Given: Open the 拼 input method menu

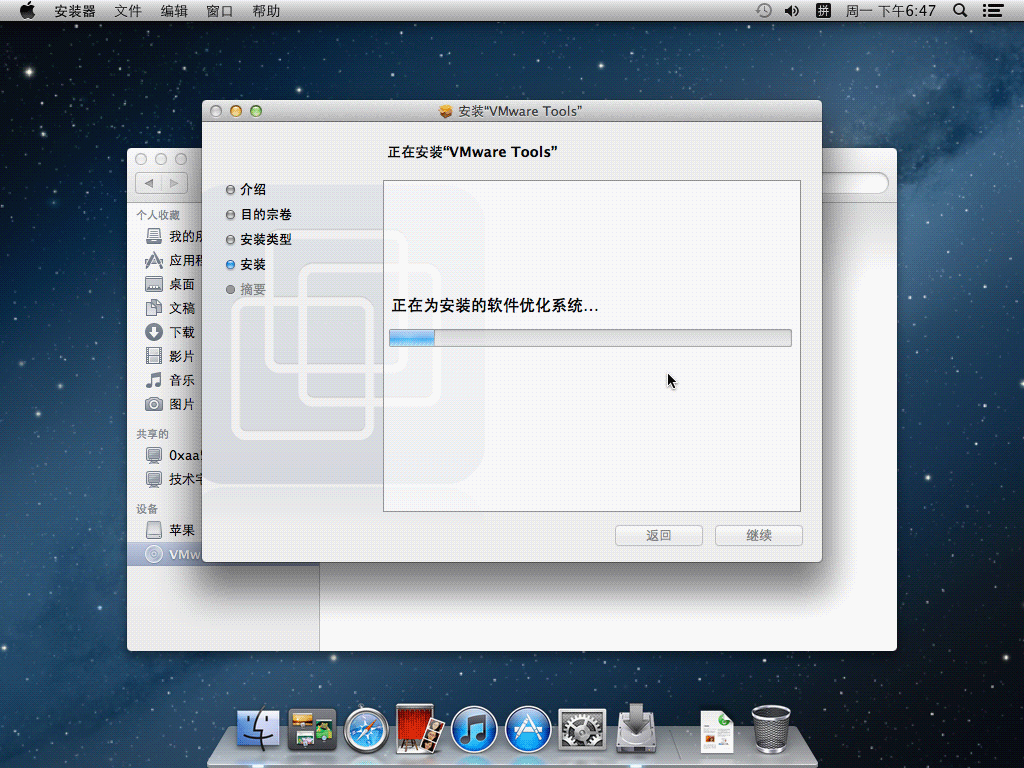Looking at the screenshot, I should (x=823, y=10).
